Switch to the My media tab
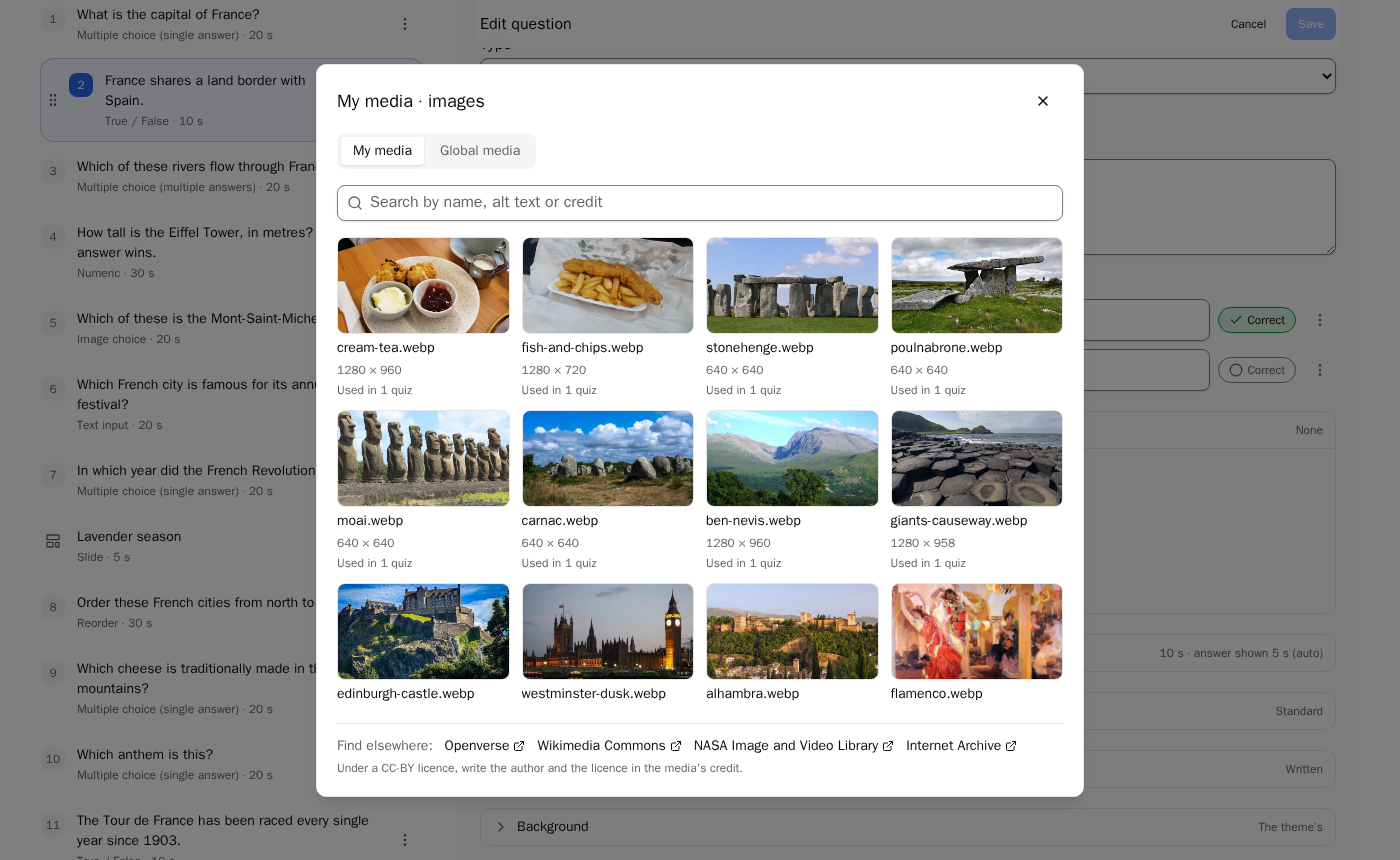This screenshot has width=1400, height=860. point(382,151)
